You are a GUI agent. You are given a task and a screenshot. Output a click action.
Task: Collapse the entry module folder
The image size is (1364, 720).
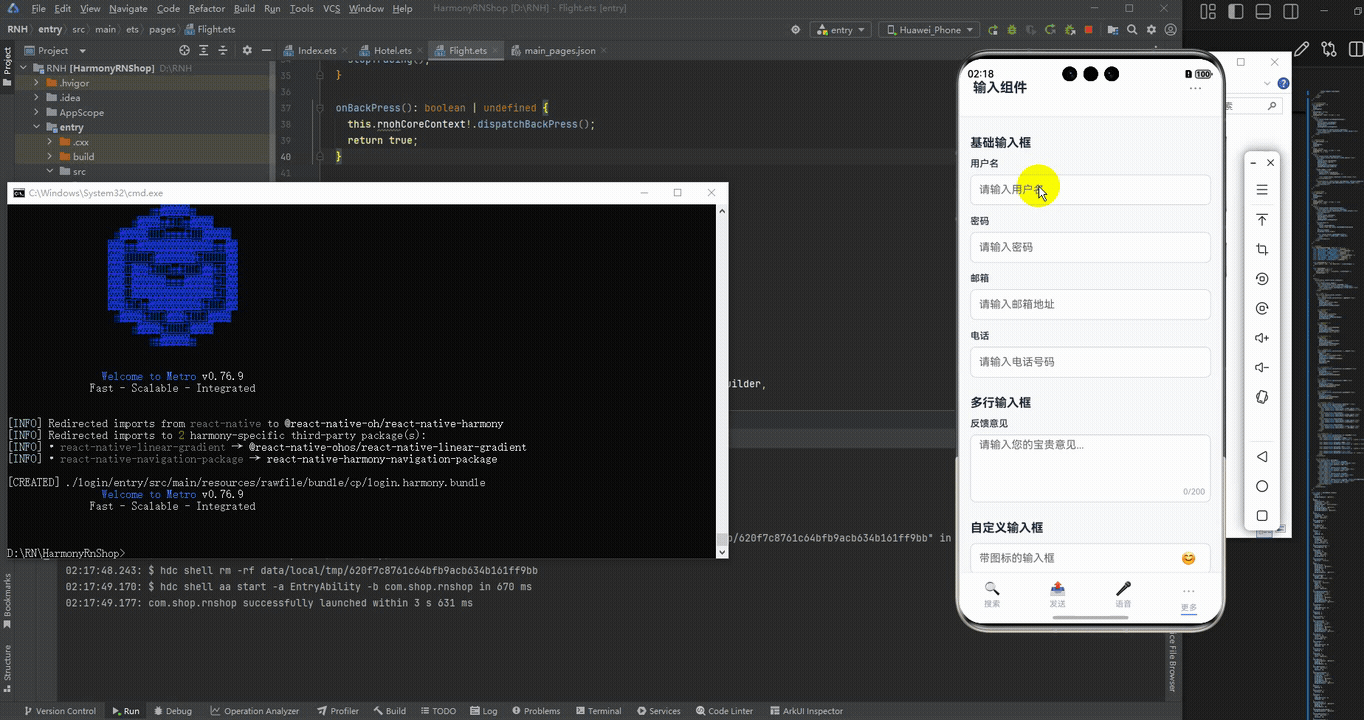[37, 127]
